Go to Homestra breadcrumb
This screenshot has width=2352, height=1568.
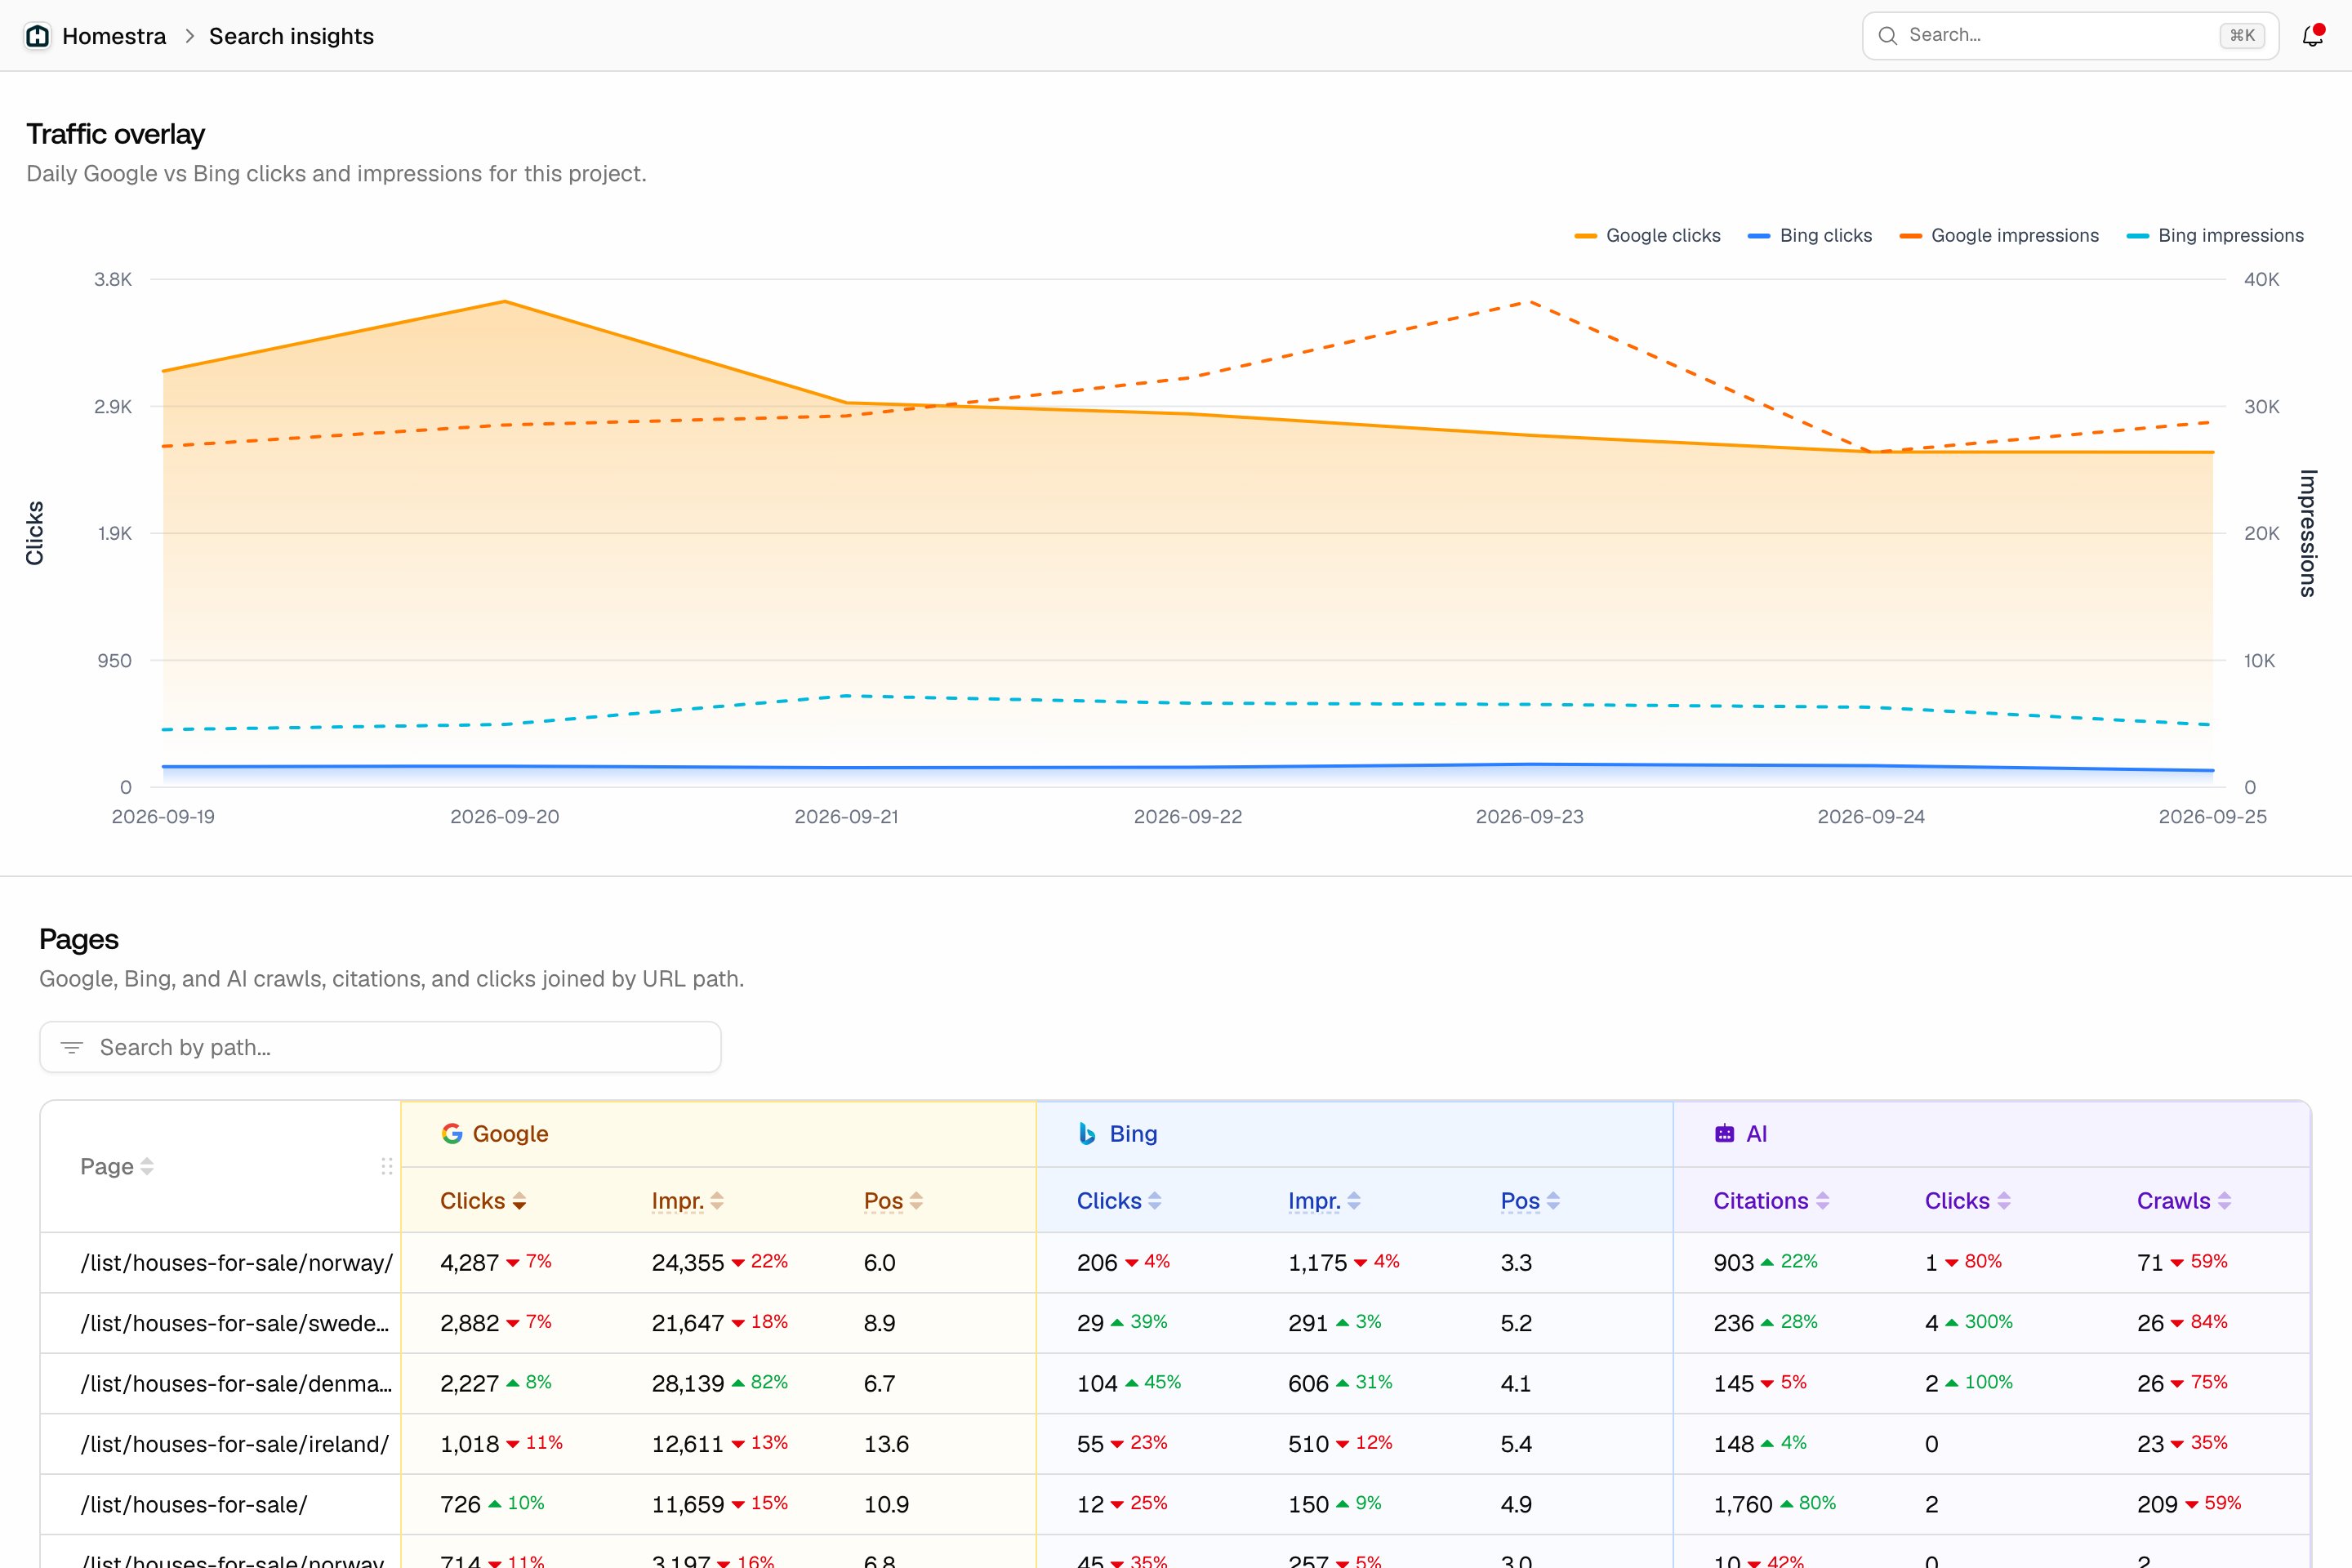pyautogui.click(x=114, y=36)
